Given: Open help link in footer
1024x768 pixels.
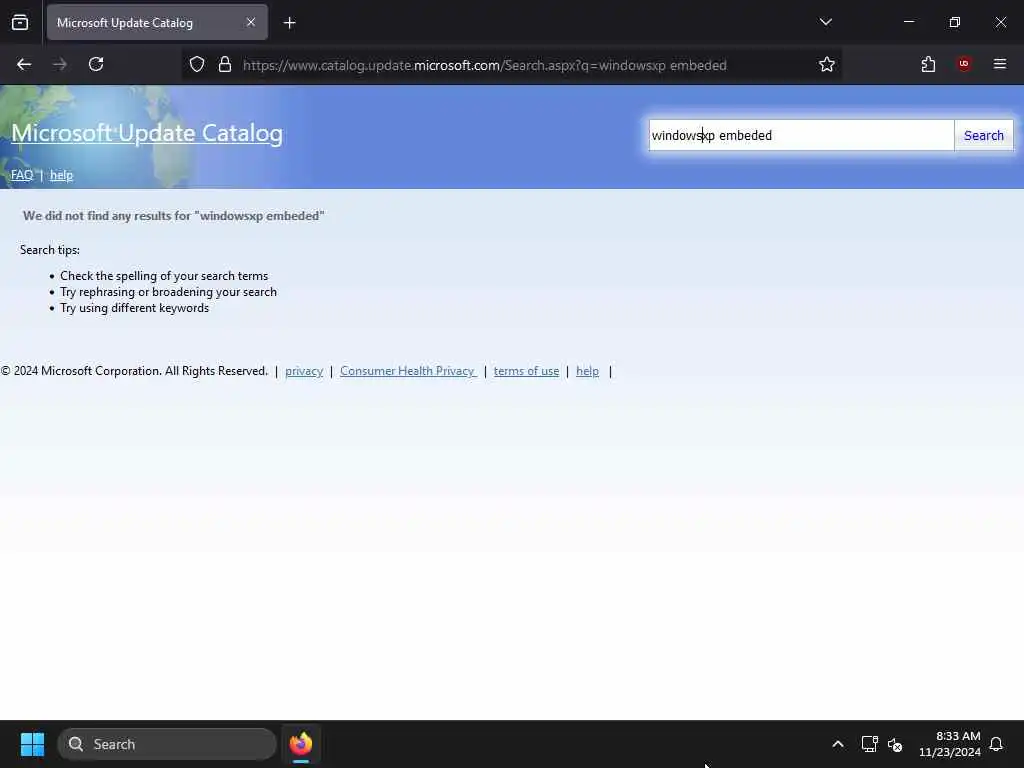Looking at the screenshot, I should [587, 371].
